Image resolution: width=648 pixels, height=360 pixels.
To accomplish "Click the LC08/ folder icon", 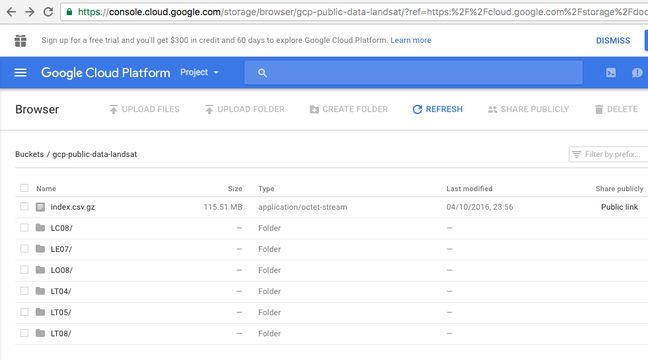I will 40,227.
